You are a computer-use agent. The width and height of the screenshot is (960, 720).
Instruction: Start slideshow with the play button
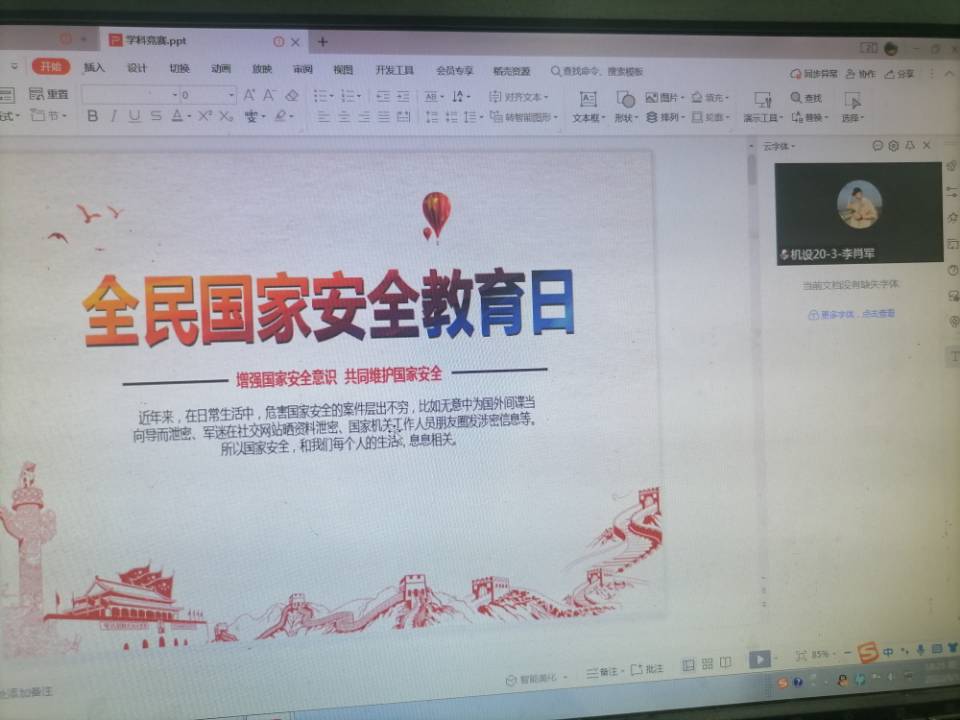pyautogui.click(x=760, y=659)
